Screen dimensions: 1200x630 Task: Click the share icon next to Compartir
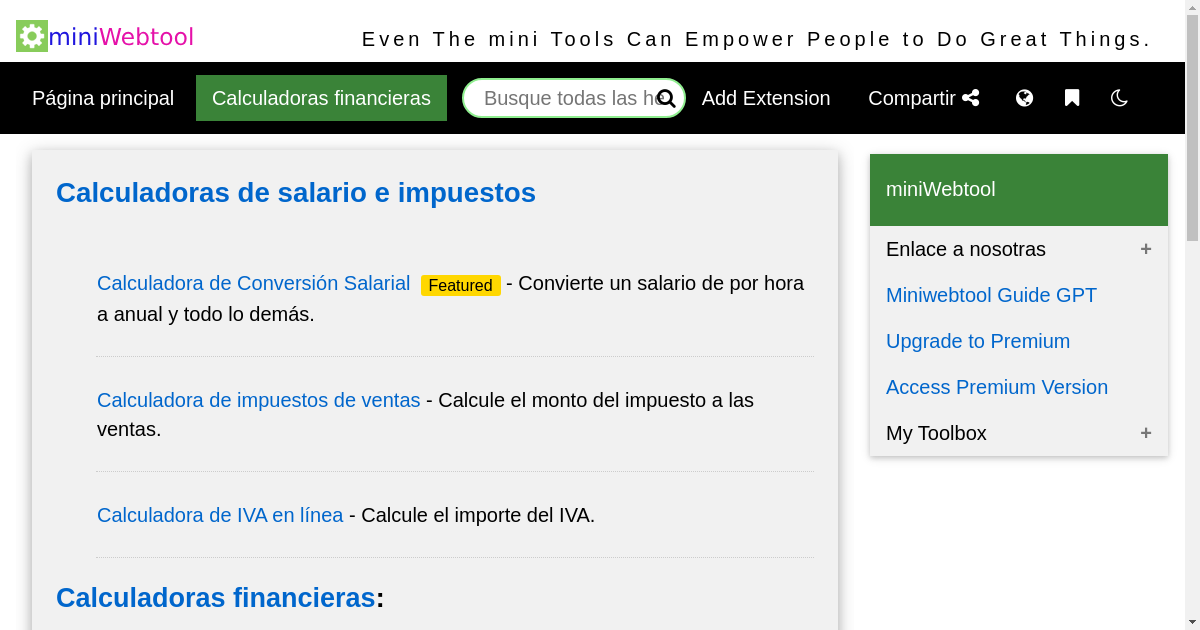(x=971, y=97)
